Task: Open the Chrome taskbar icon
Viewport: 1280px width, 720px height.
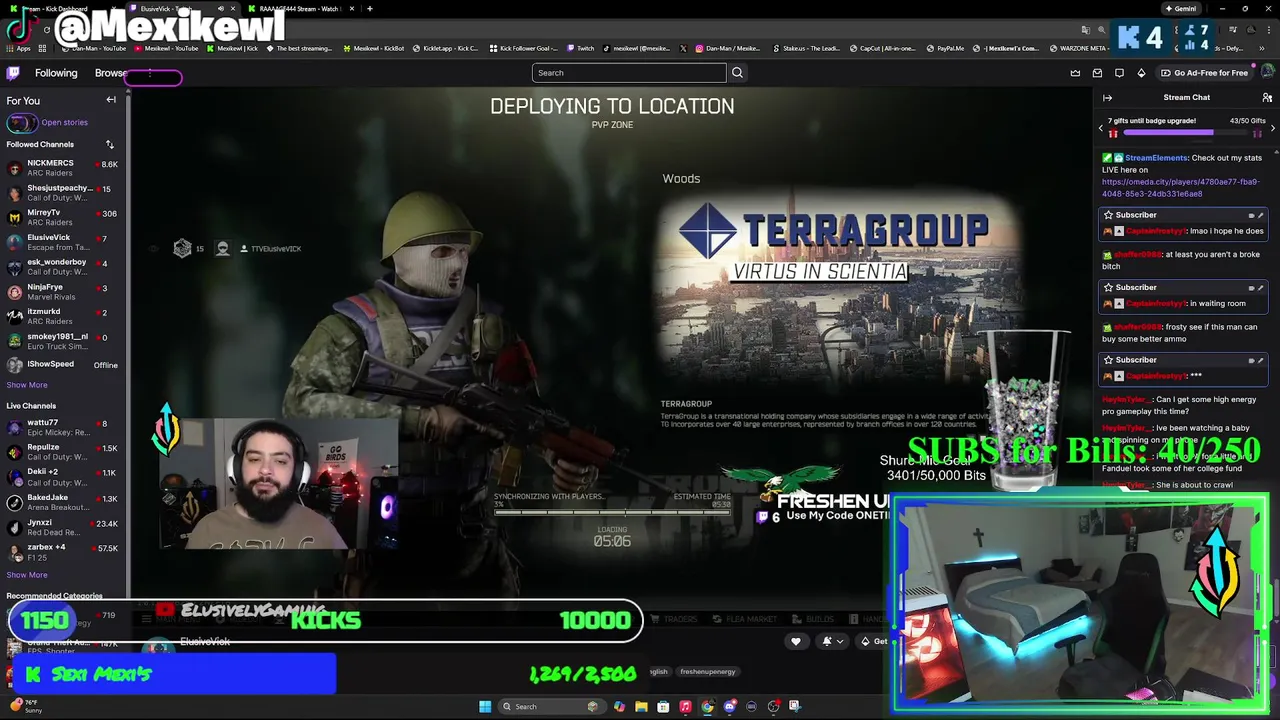Action: [707, 707]
